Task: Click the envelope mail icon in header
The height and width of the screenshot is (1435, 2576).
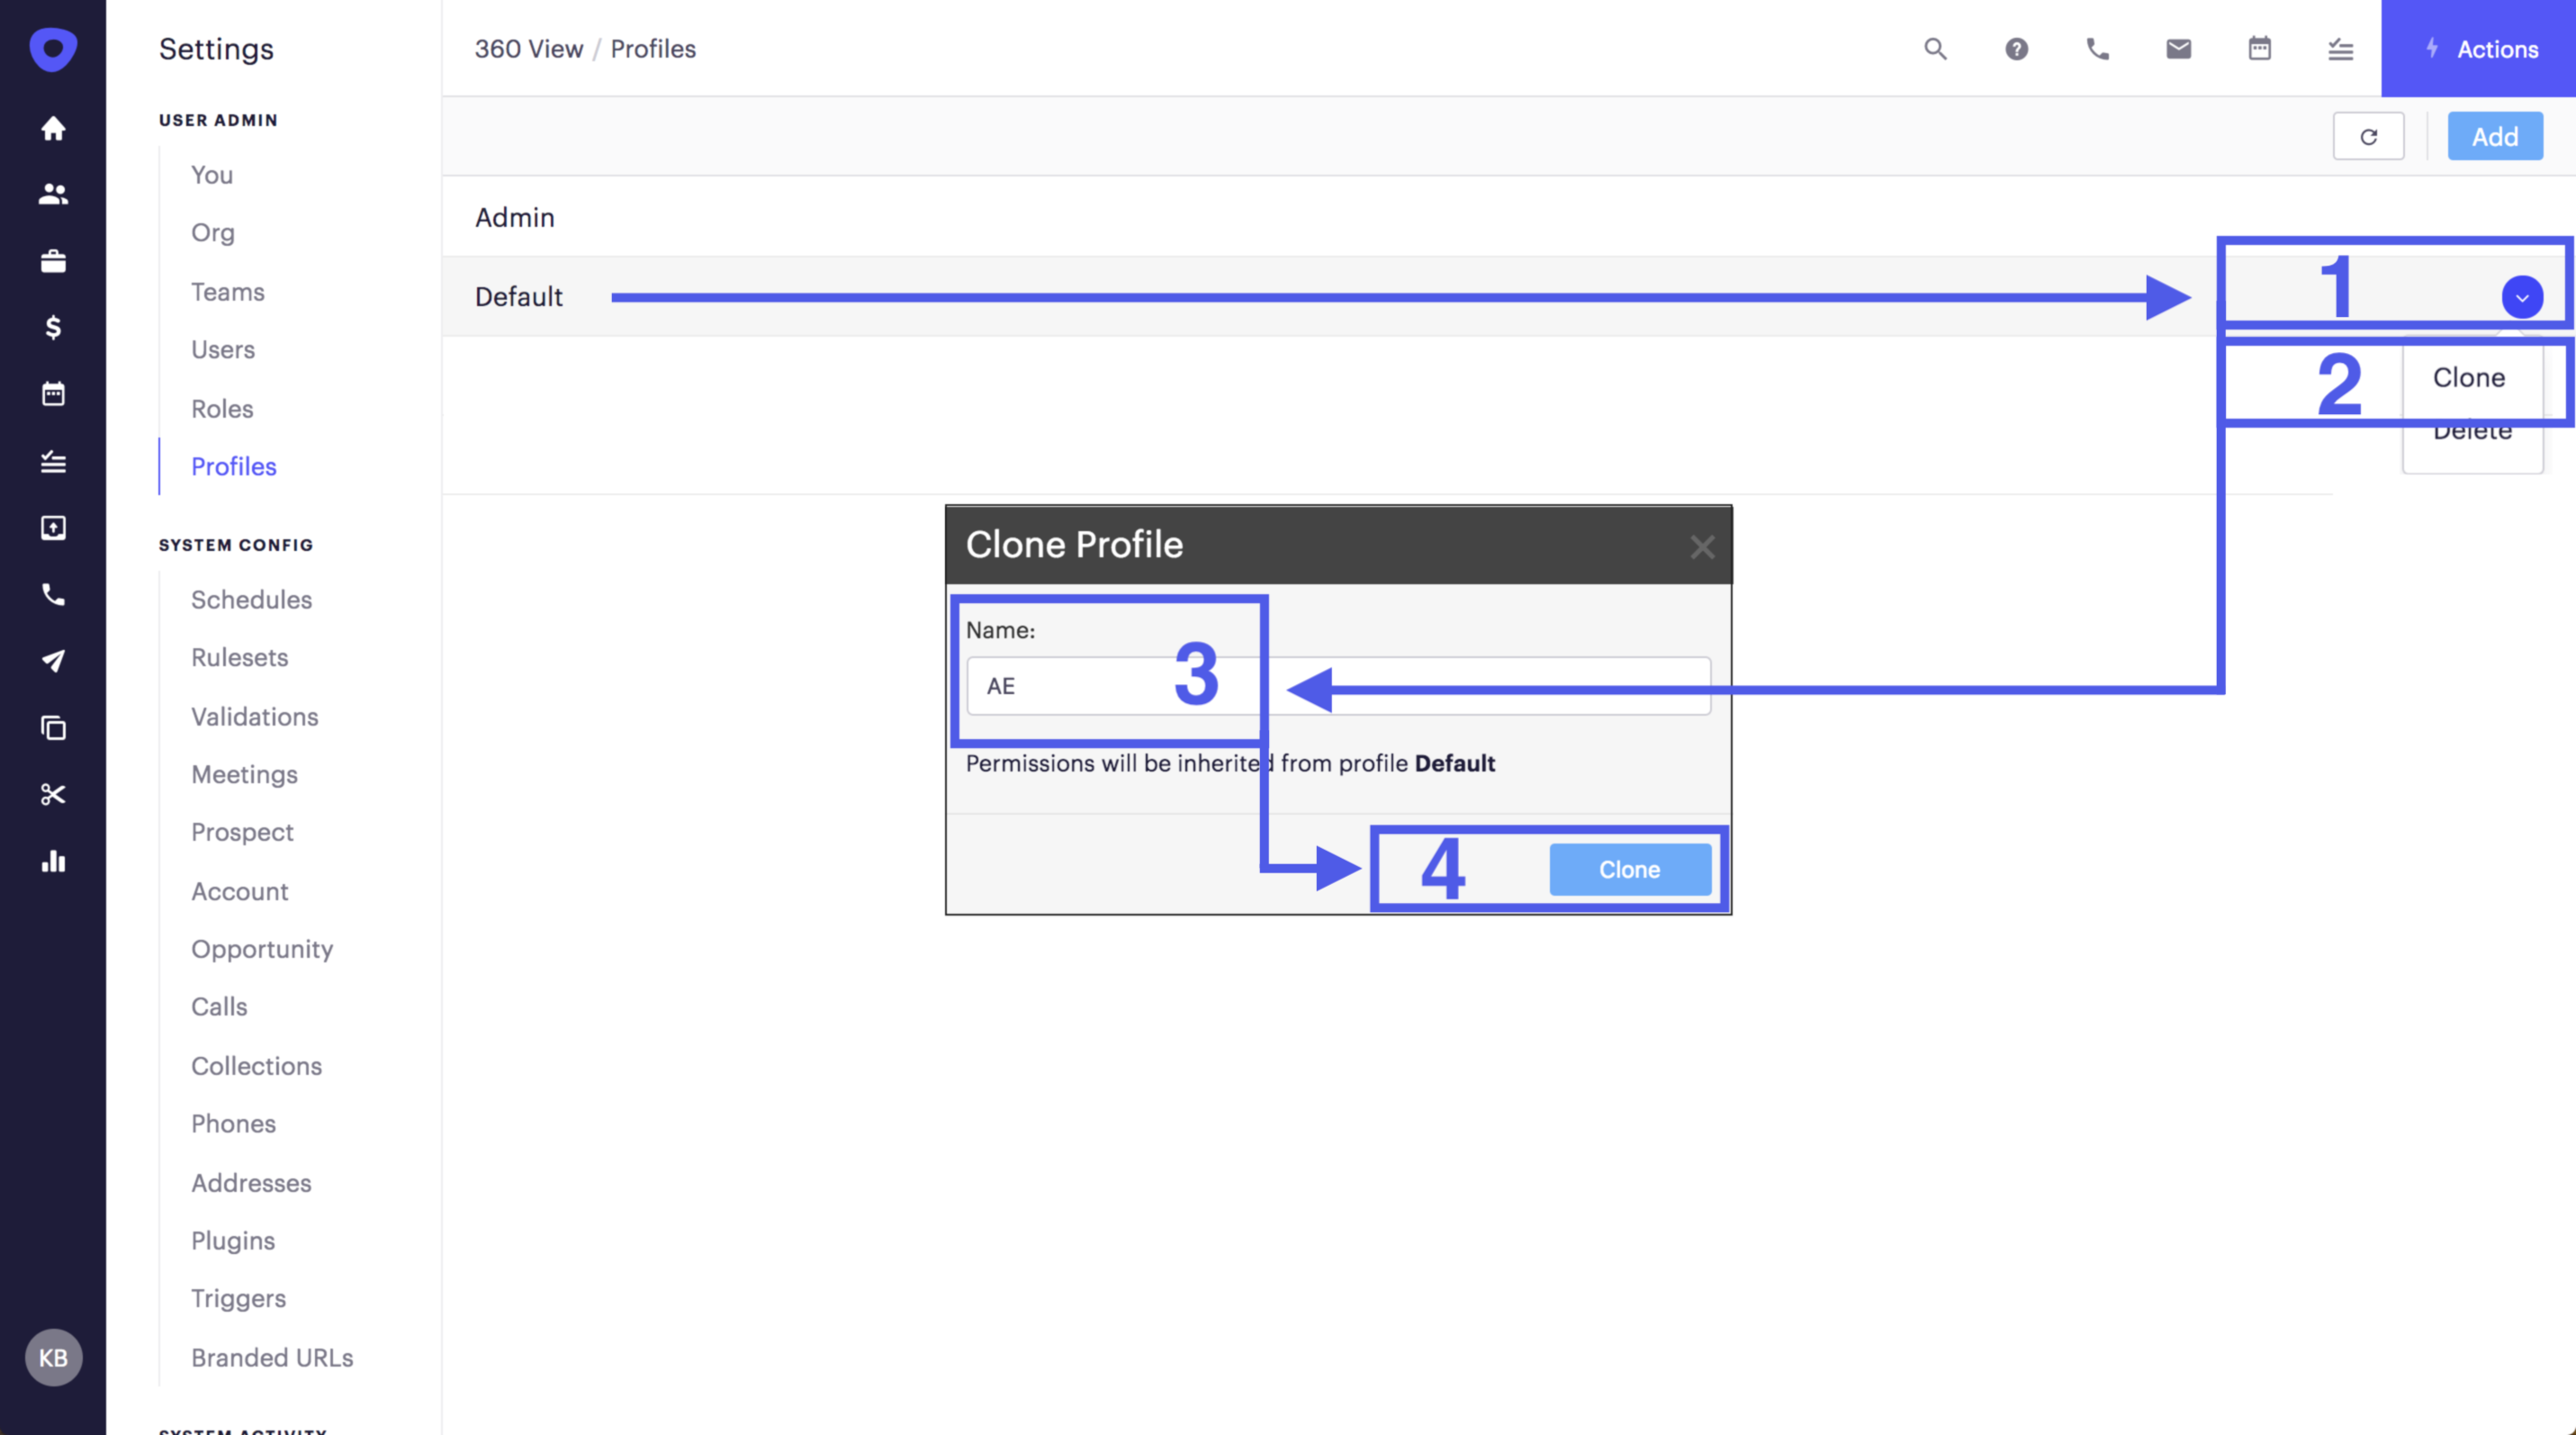Action: coord(2178,49)
